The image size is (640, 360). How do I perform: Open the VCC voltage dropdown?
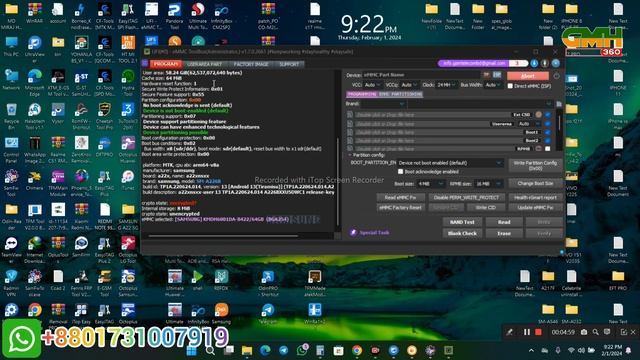372,85
